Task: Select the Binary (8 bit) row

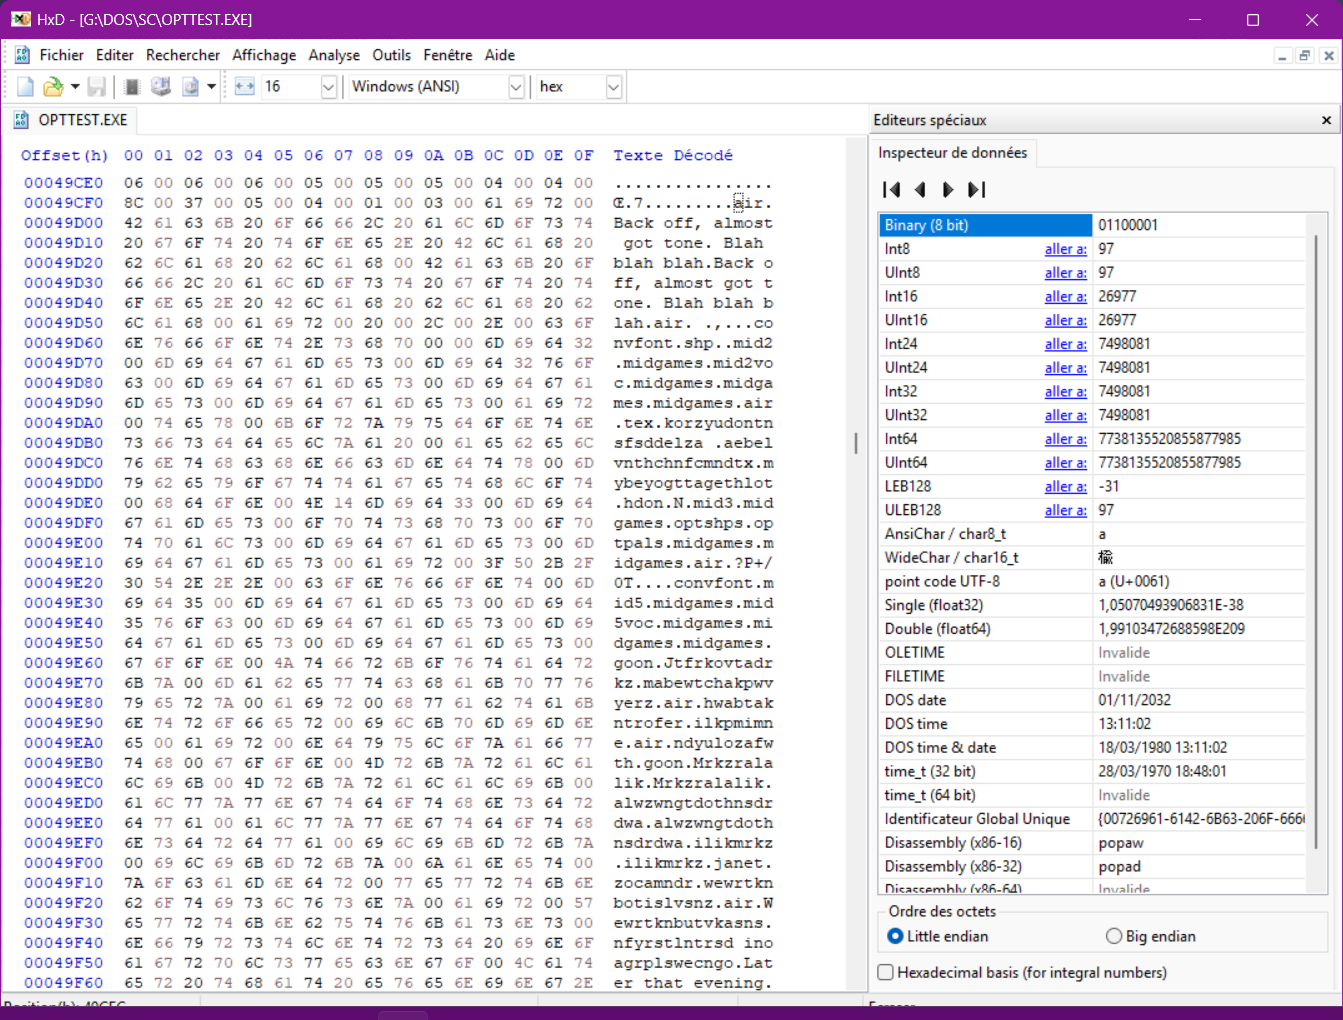Action: 1092,225
